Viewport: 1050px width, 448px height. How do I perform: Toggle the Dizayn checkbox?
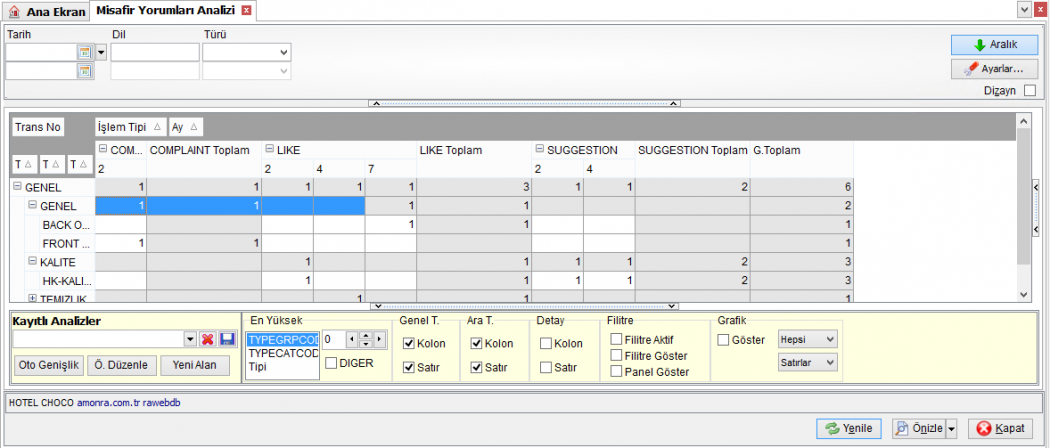pos(1030,90)
